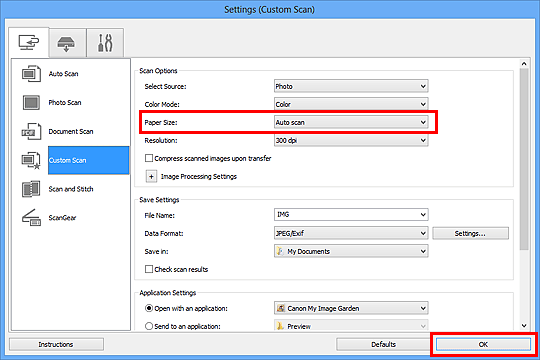Open the Select Source dropdown
The height and width of the screenshot is (360, 540).
click(351, 86)
